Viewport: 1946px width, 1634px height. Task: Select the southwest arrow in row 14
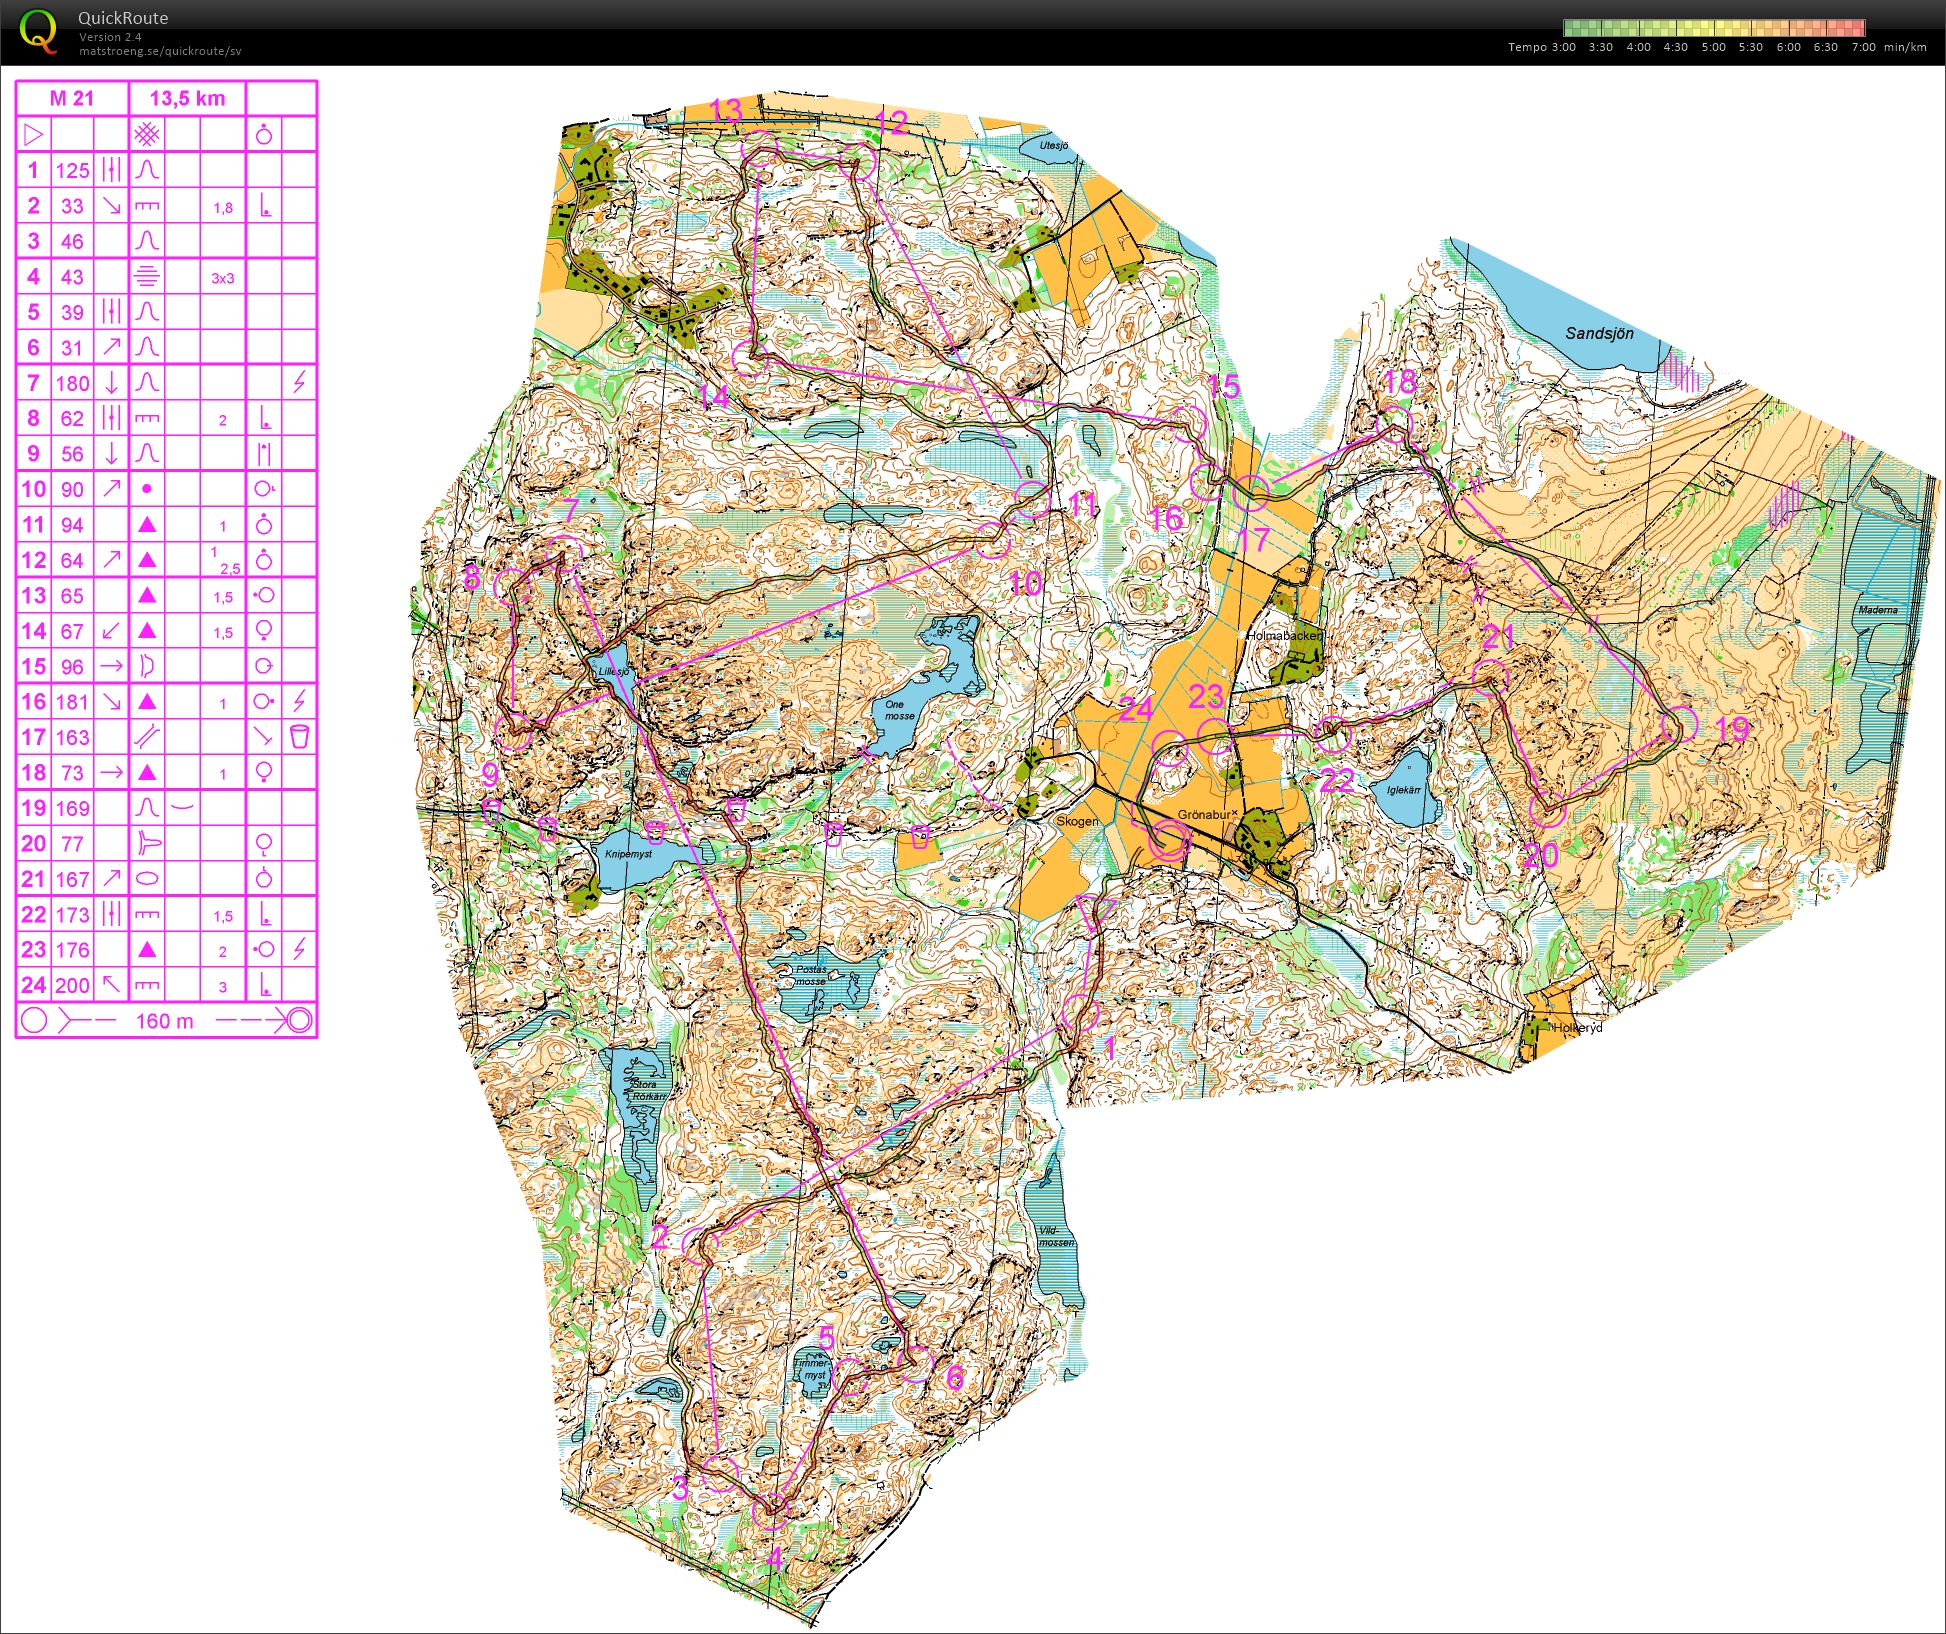click(112, 631)
